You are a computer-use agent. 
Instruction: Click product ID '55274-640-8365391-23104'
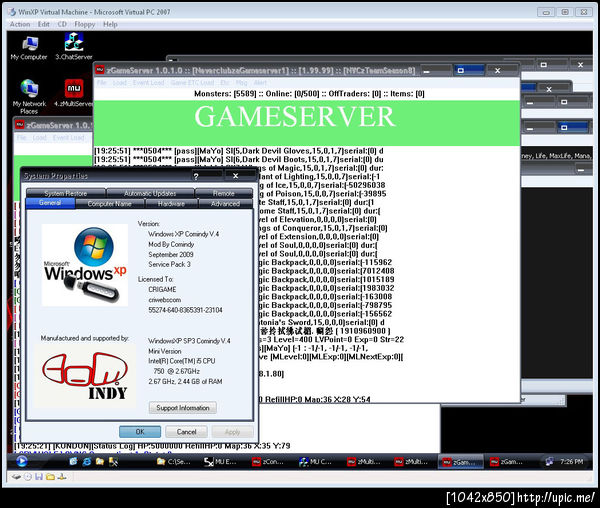tap(185, 310)
